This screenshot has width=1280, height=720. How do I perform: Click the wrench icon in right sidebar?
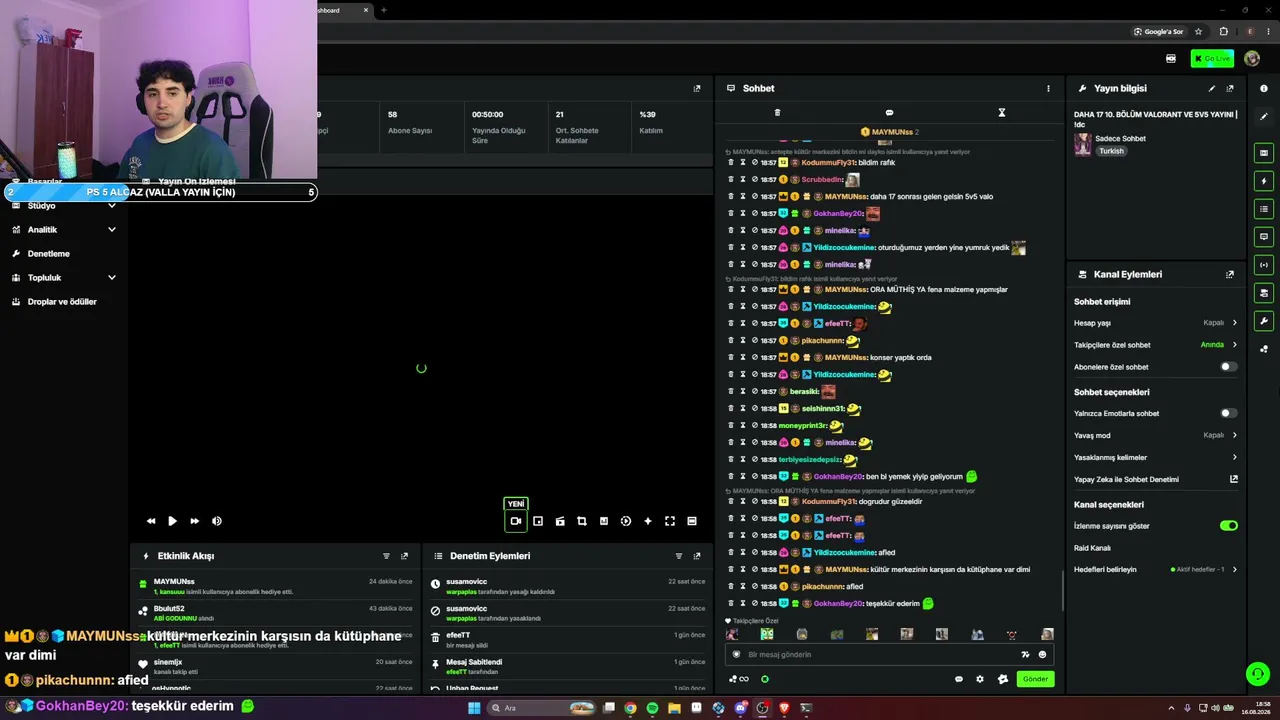[1264, 321]
